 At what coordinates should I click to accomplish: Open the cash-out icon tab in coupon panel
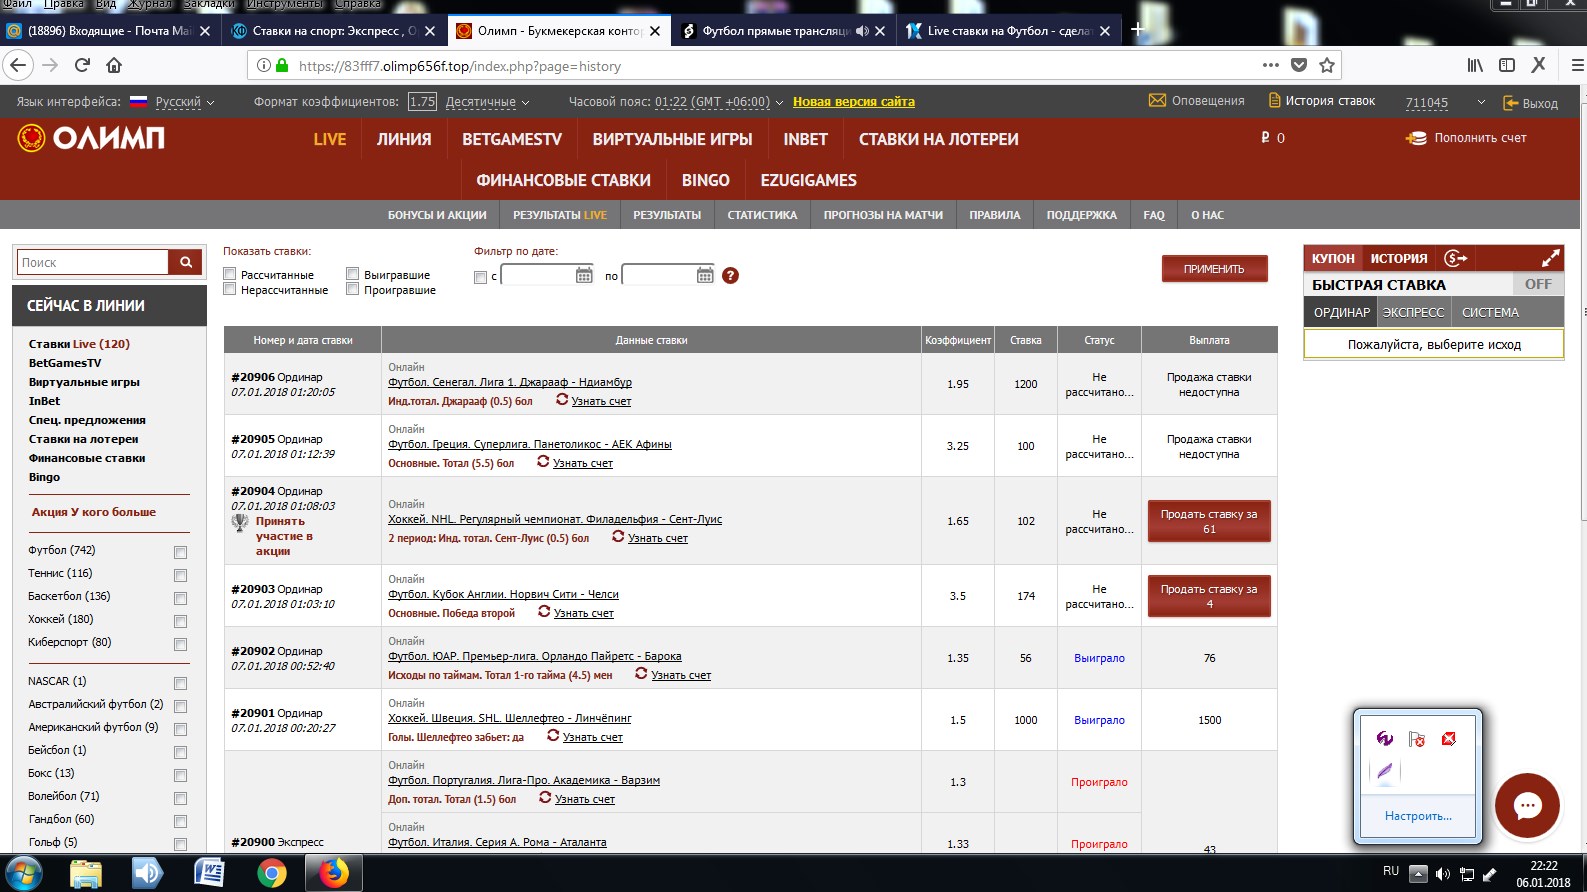(1456, 258)
